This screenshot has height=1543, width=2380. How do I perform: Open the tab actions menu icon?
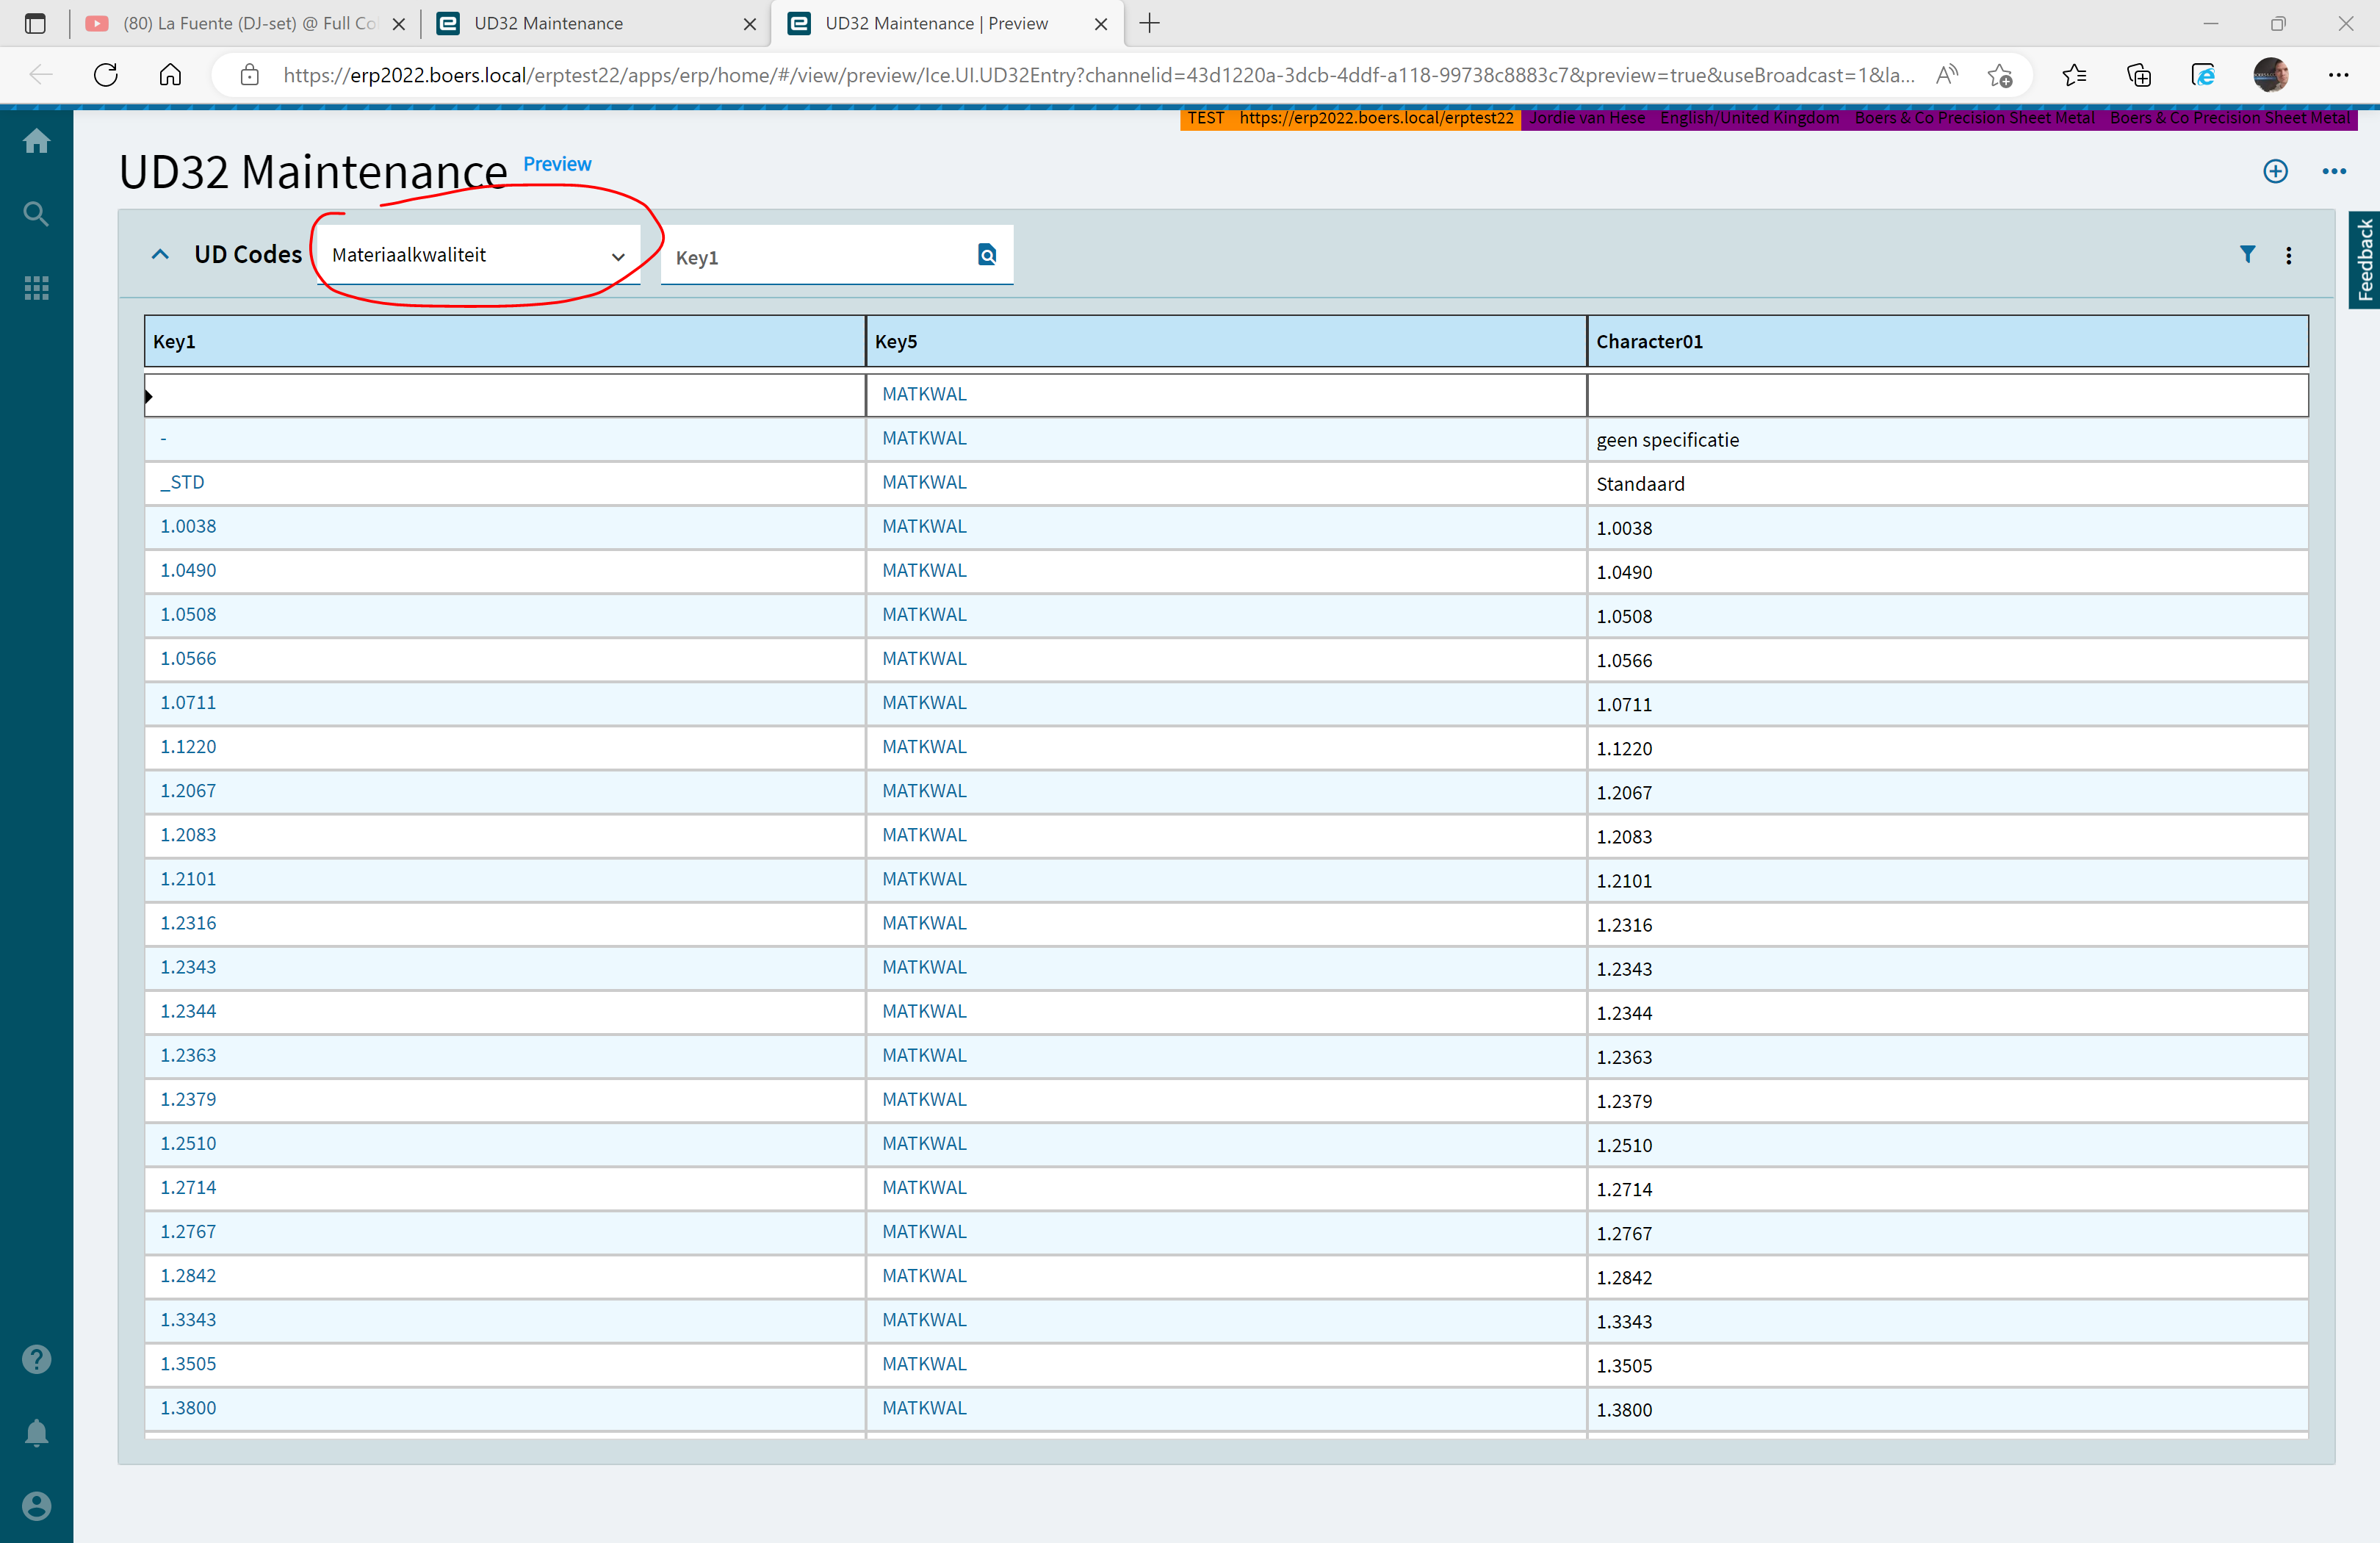click(35, 23)
